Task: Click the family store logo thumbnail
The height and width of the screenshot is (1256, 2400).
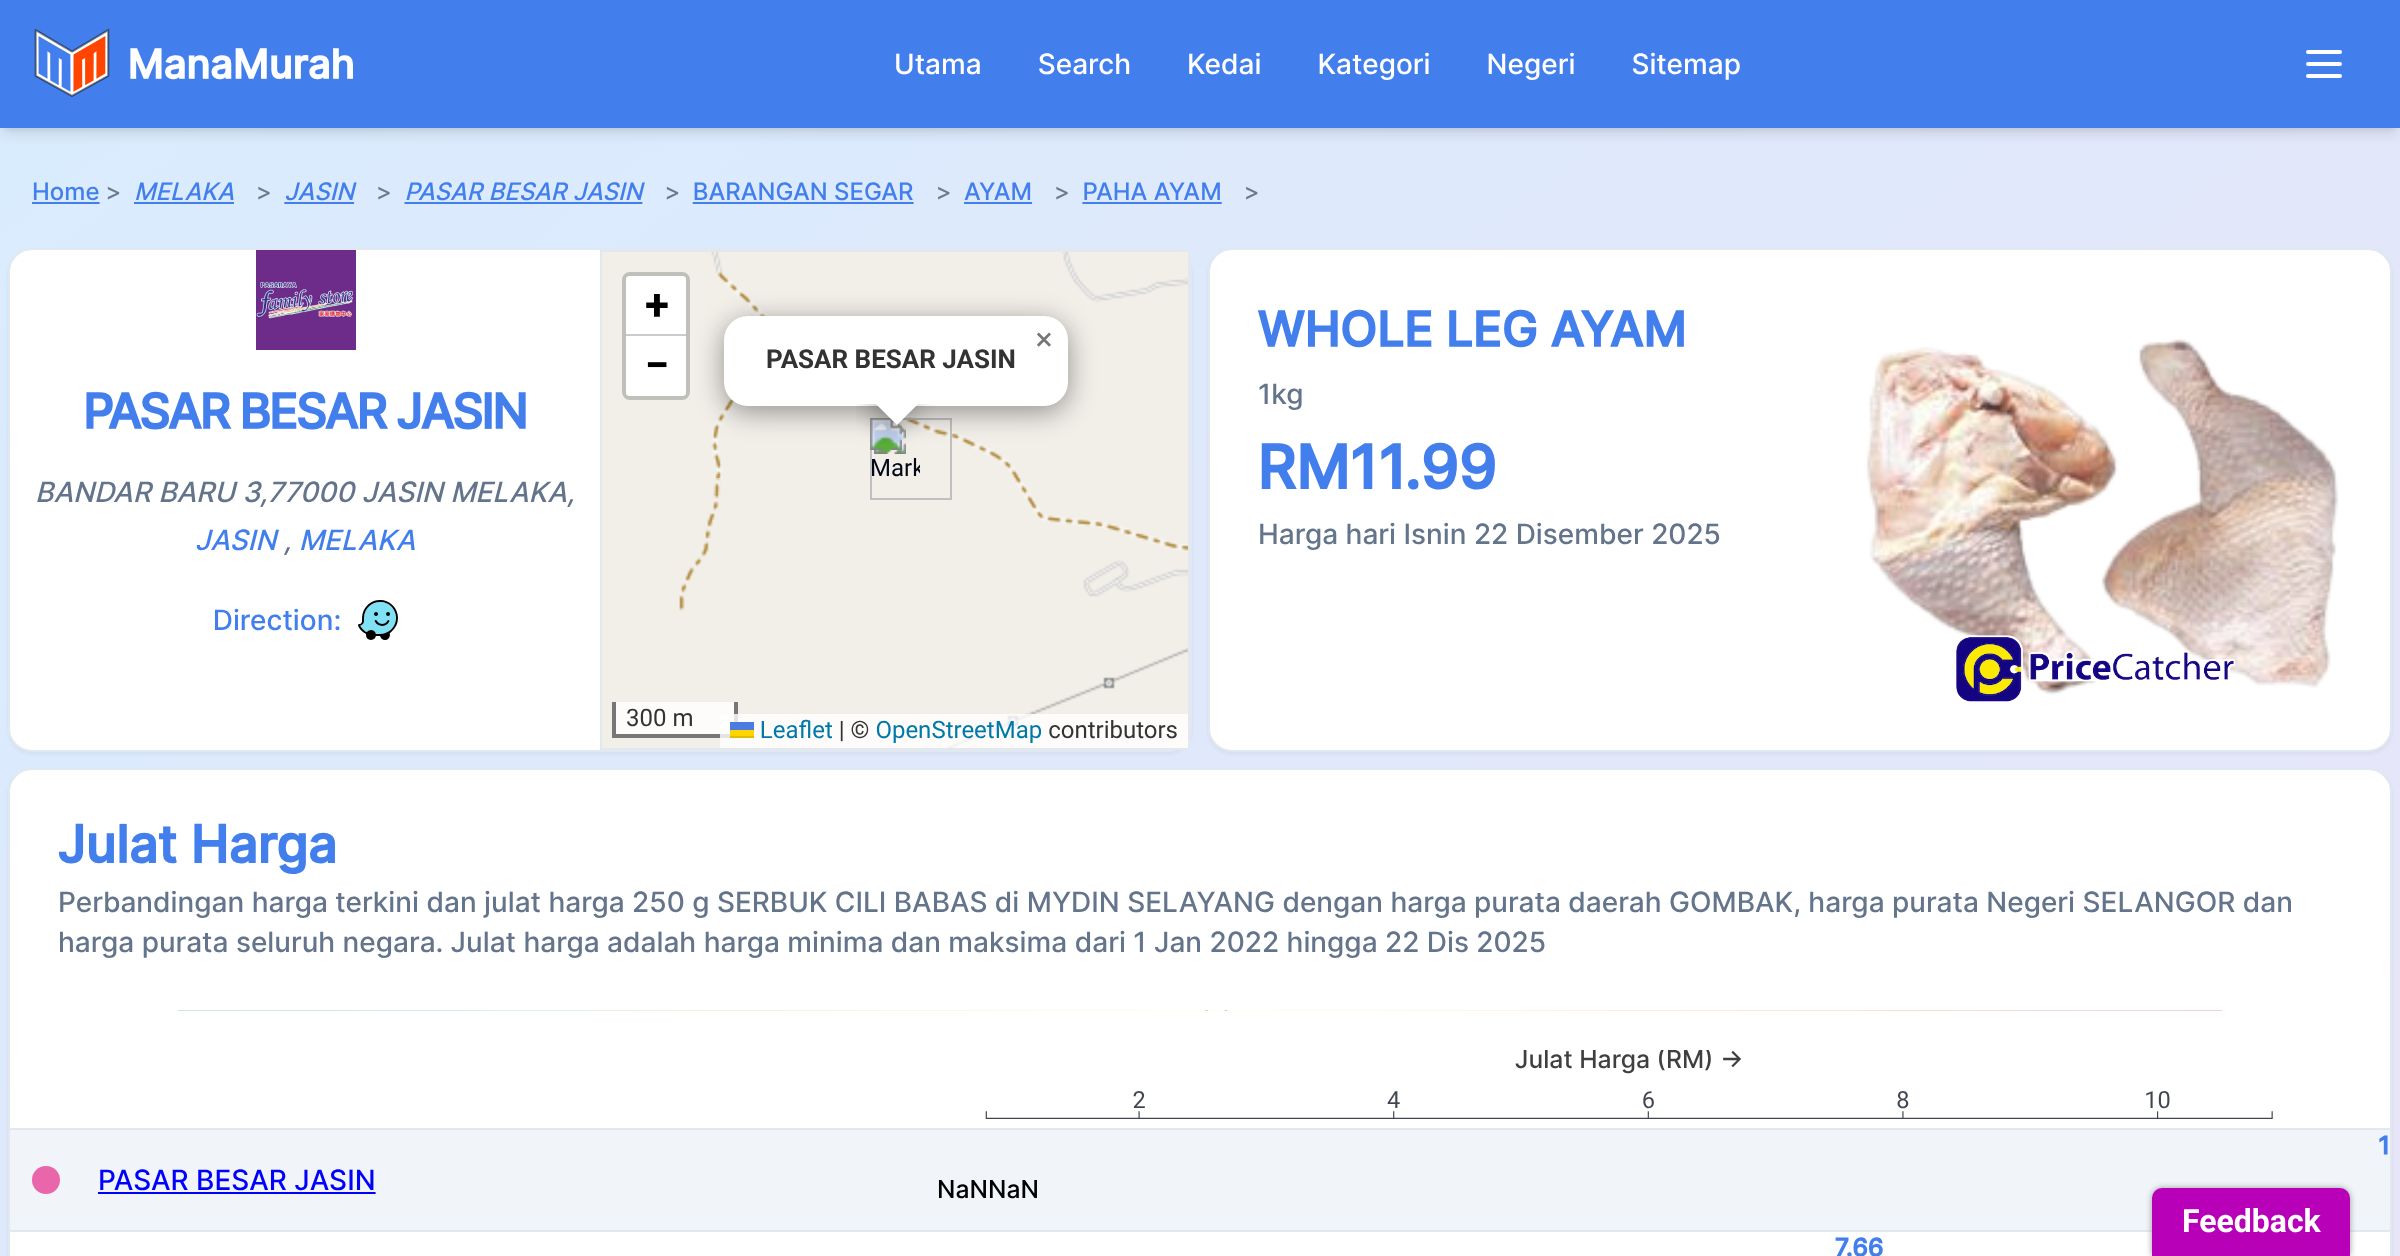Action: click(305, 300)
